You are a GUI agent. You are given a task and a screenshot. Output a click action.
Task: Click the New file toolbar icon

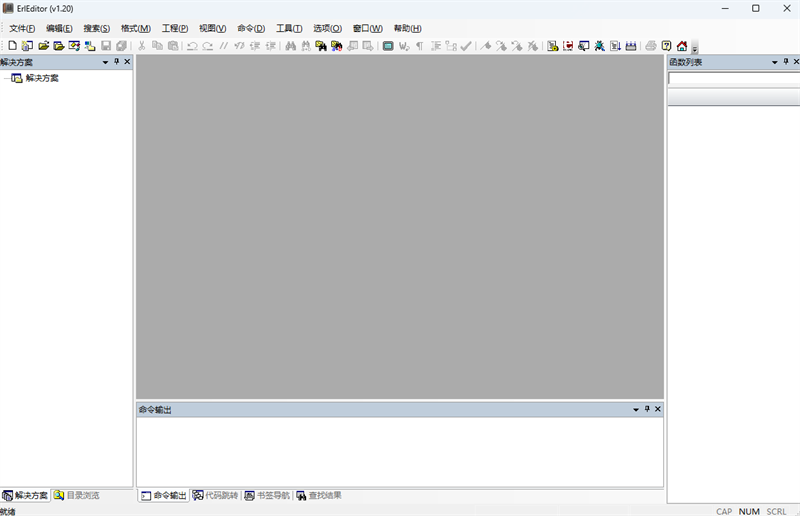click(12, 46)
